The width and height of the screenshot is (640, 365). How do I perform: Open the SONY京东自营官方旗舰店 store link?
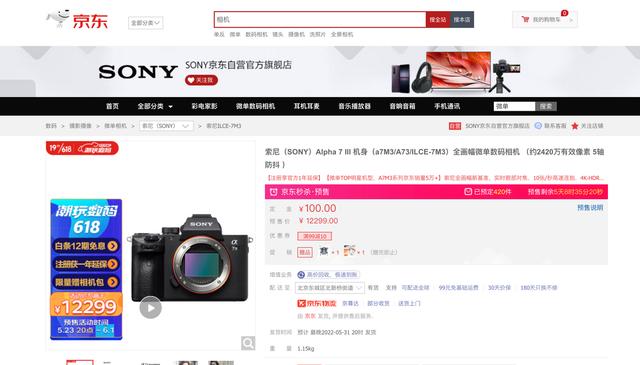point(497,126)
